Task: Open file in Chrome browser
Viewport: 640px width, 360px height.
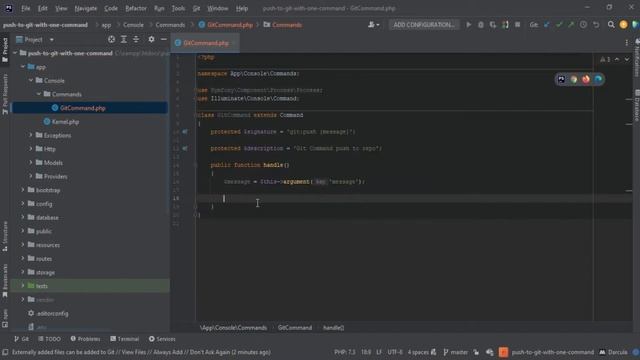Action: tap(574, 79)
